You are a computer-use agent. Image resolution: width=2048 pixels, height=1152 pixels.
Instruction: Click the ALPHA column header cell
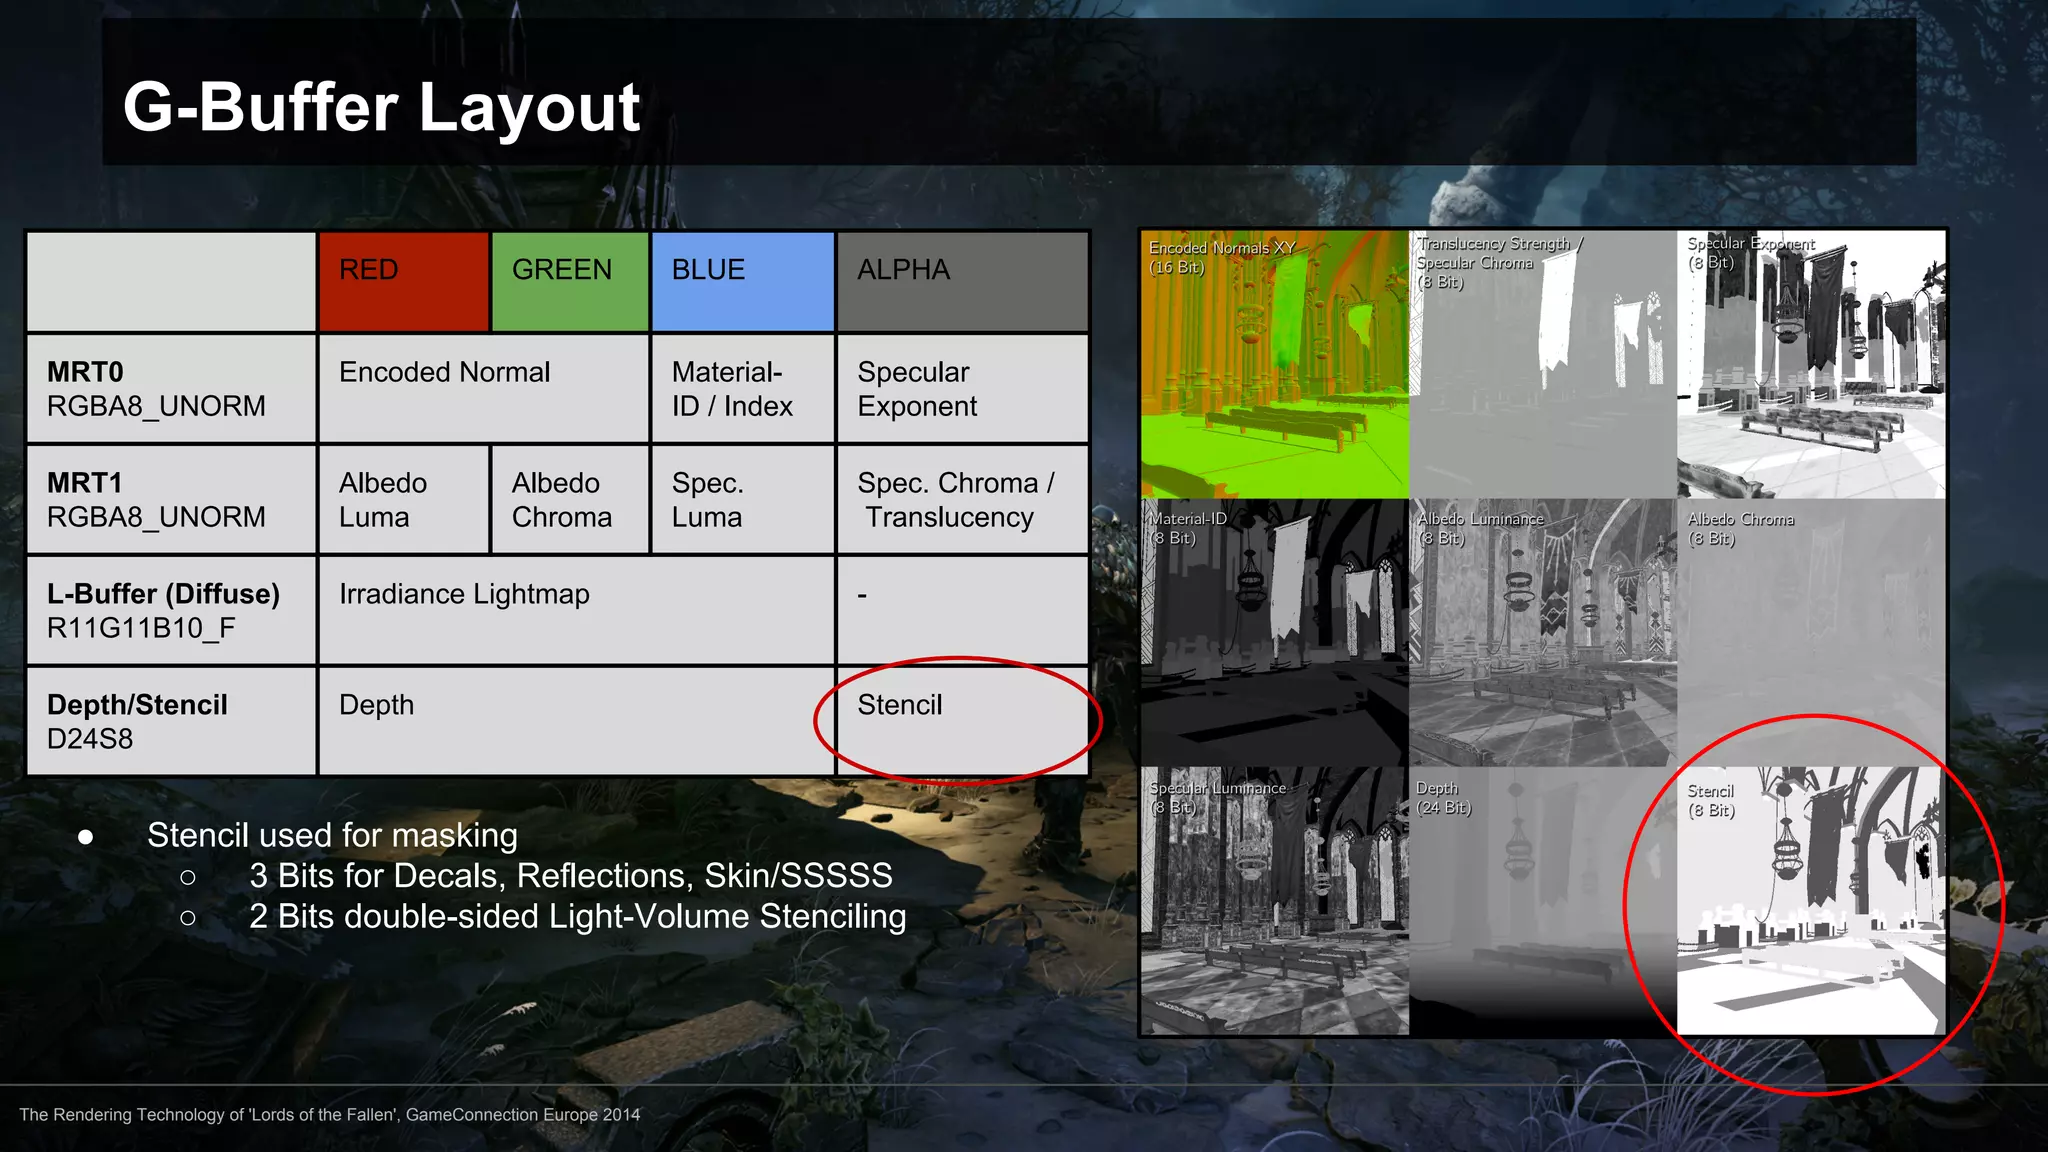coord(962,281)
